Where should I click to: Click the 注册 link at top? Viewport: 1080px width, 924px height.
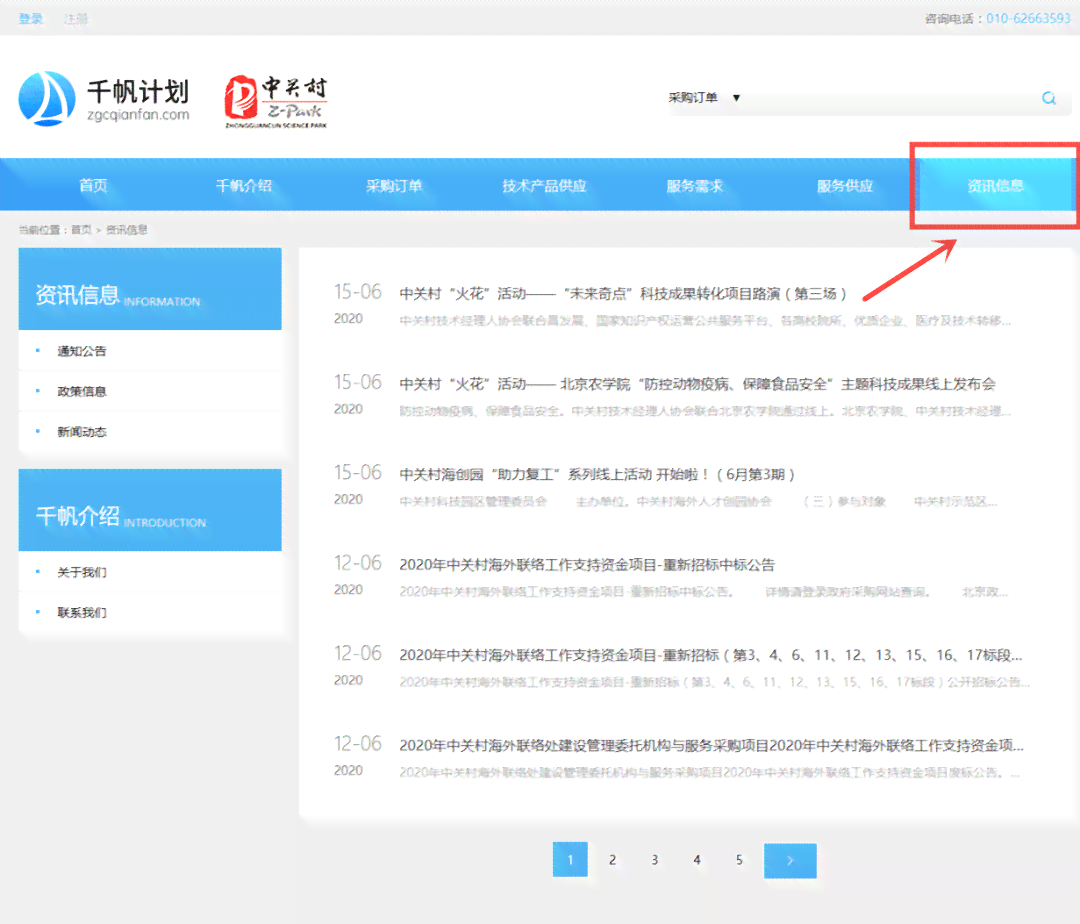click(76, 19)
